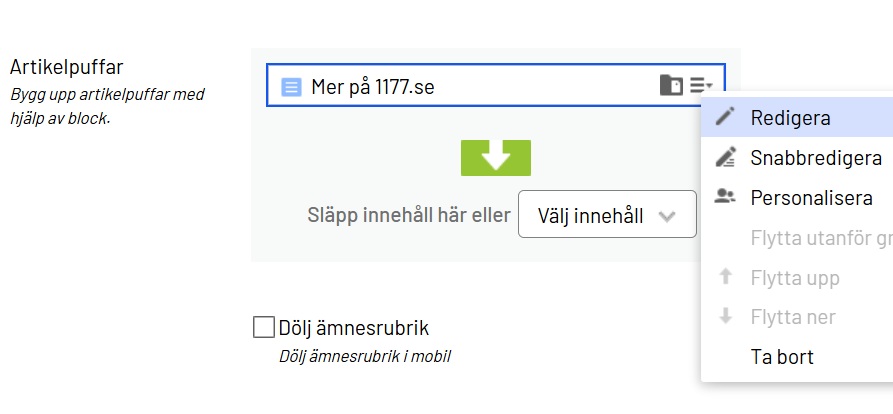The image size is (893, 414).
Task: Choose the Flytta upp menu label
Action: coord(795,278)
